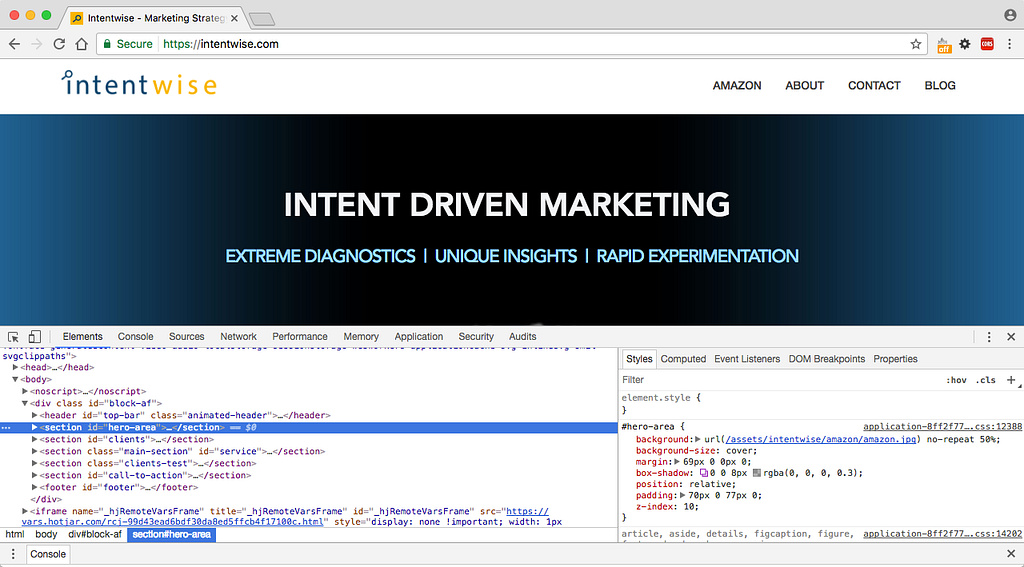
Task: Toggle the .cls element classes panel
Action: pyautogui.click(x=986, y=380)
